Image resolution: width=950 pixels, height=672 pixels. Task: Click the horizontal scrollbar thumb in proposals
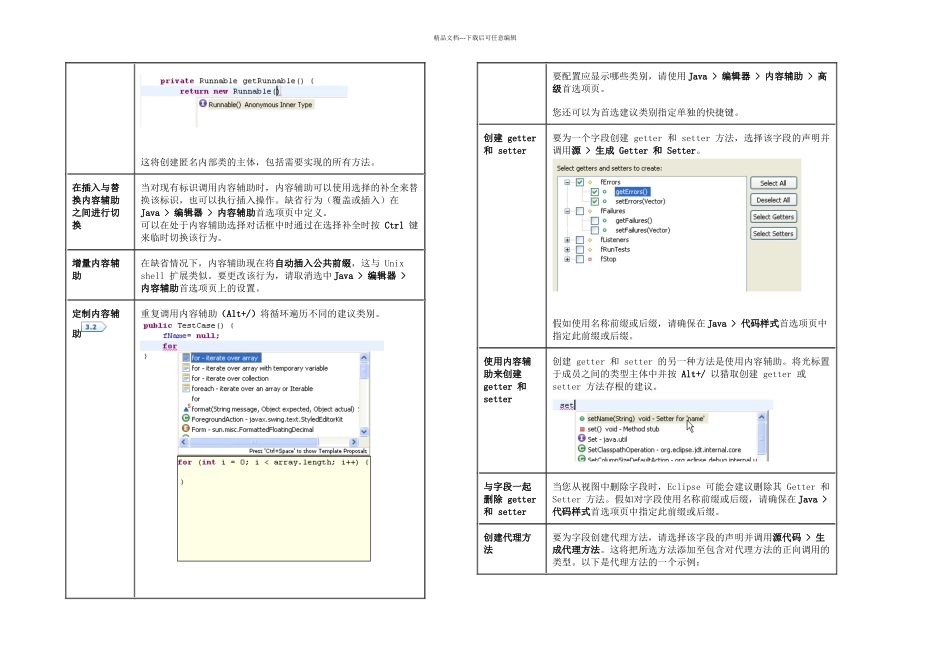[254, 442]
